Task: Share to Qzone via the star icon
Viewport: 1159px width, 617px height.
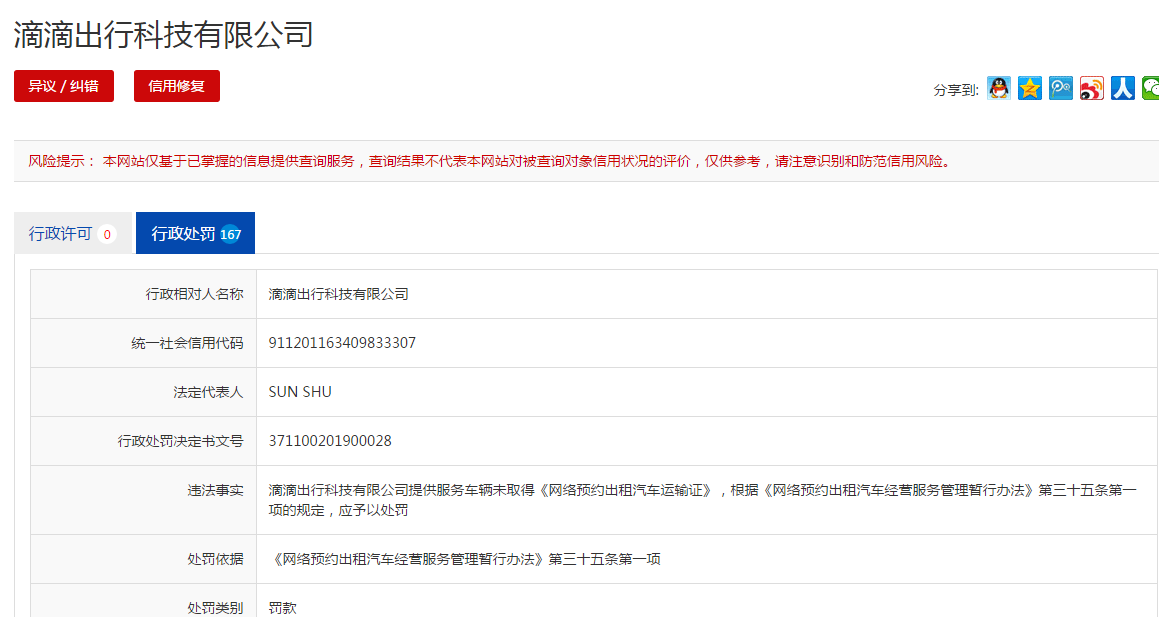Action: 1029,88
